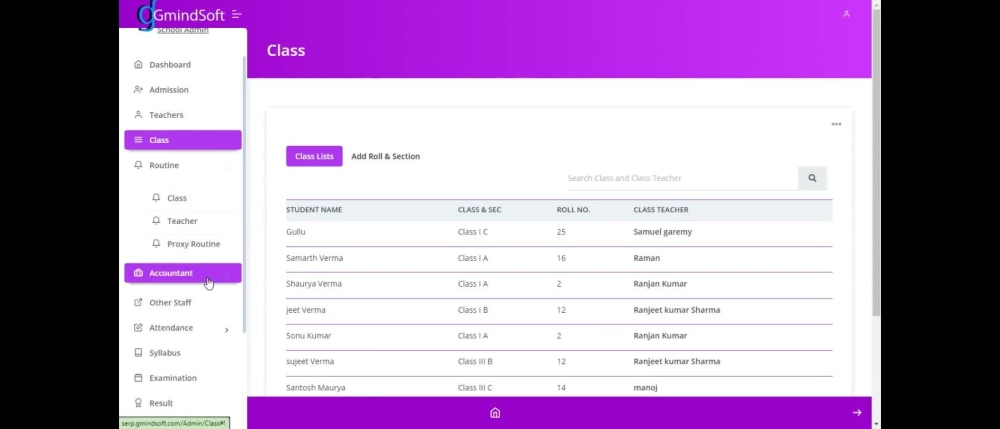Click Class I C cell in Gullu row
Image resolution: width=1000 pixels, height=429 pixels.
(x=473, y=232)
